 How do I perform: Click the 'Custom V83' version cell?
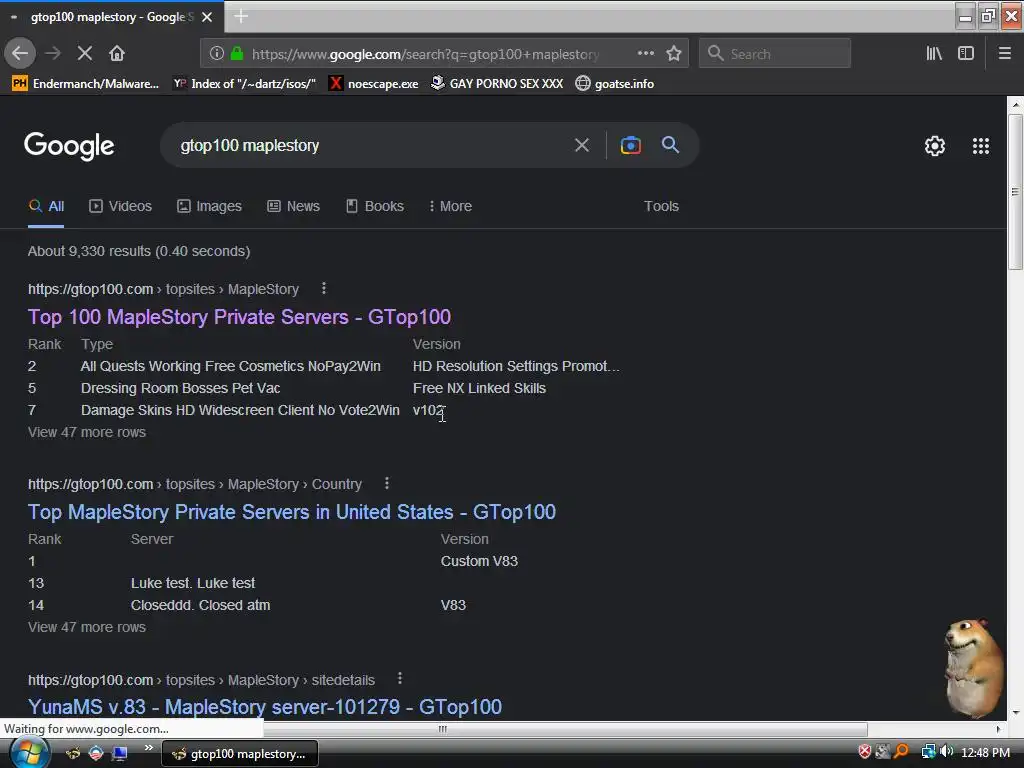(479, 561)
